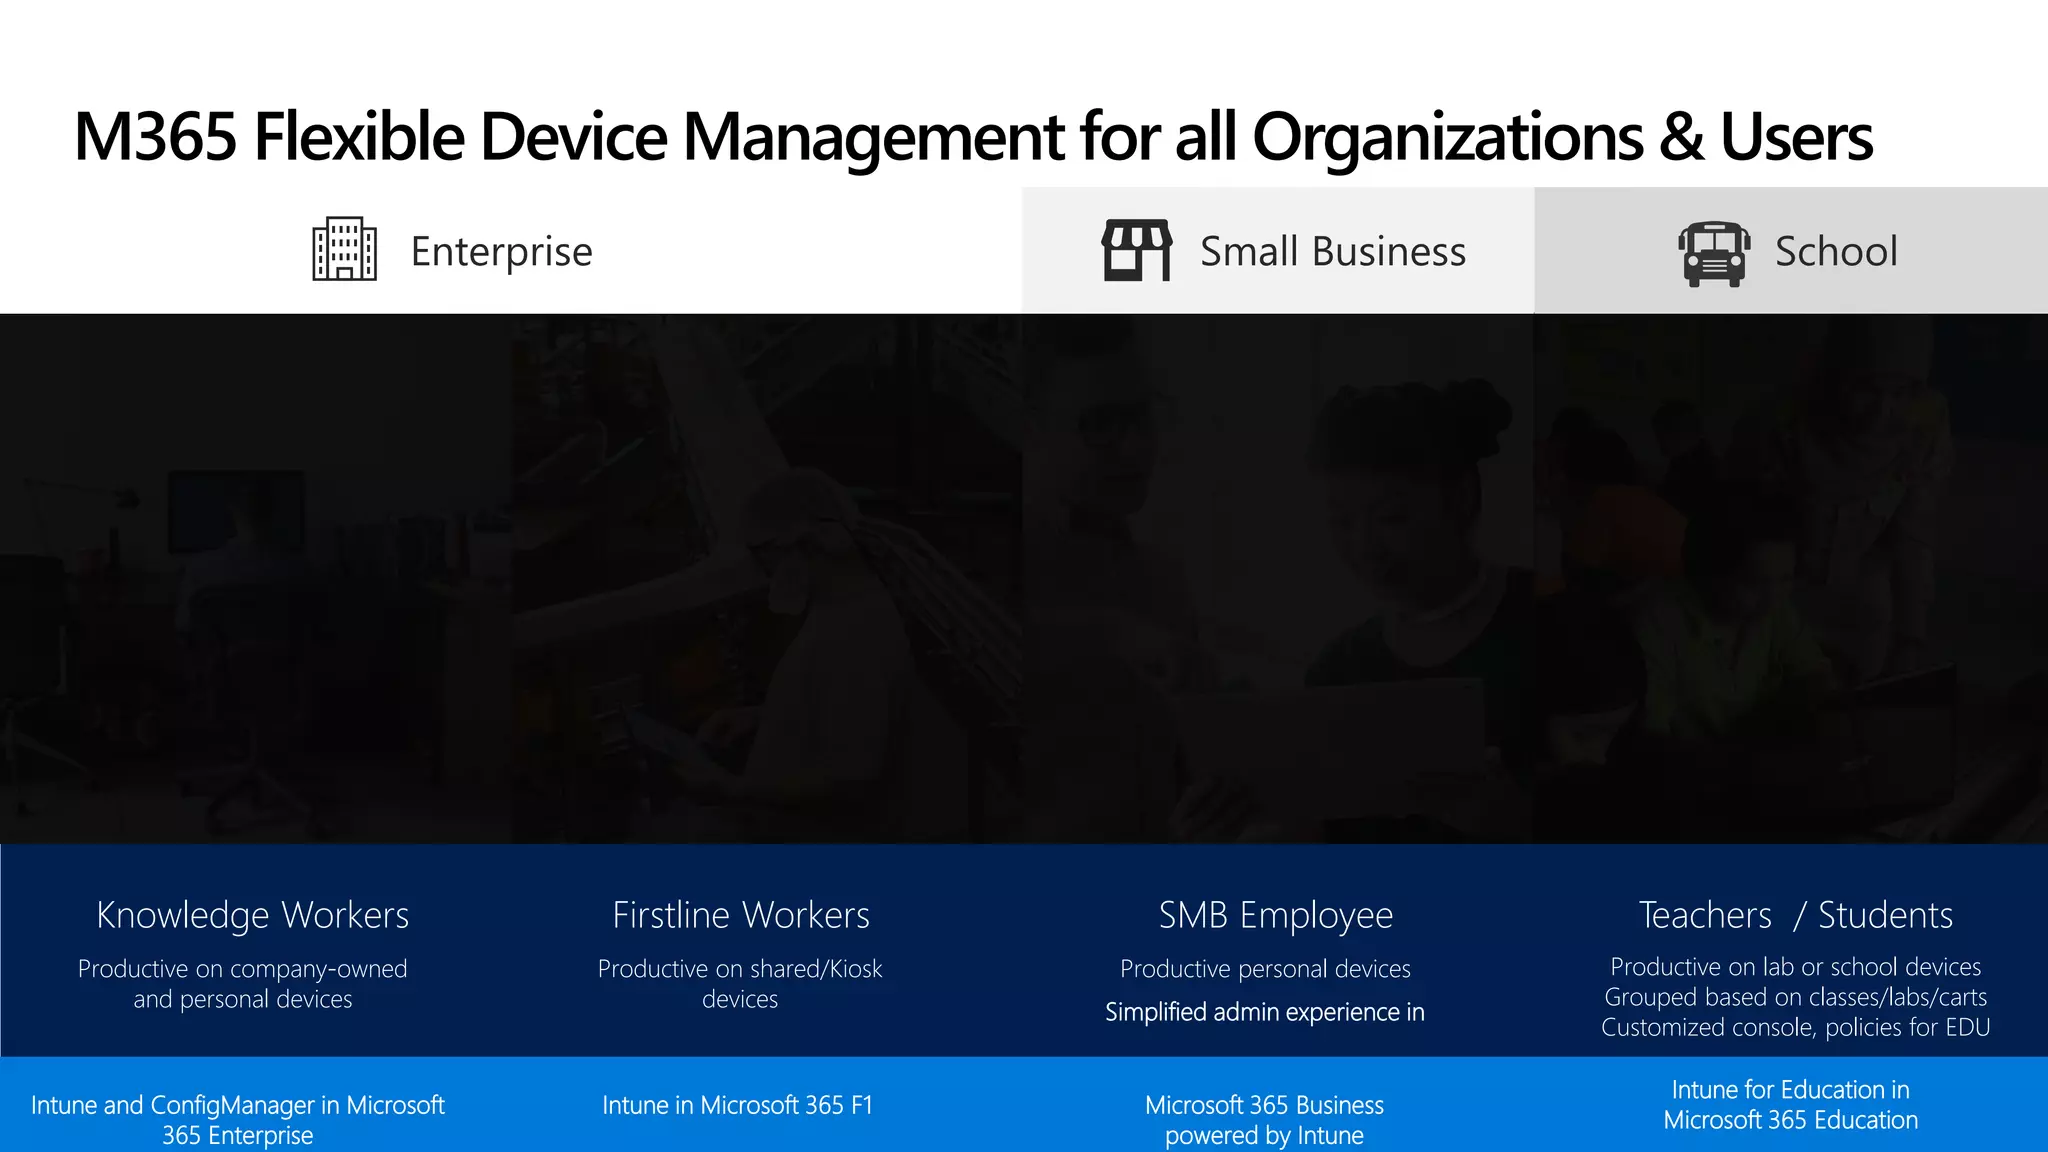The height and width of the screenshot is (1152, 2048).
Task: Click the Enterprise office building icon
Action: [x=345, y=249]
